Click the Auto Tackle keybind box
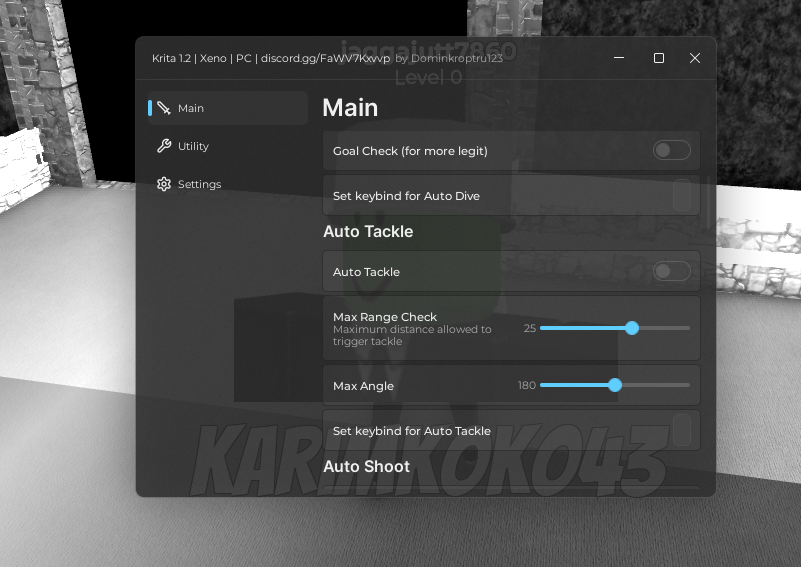Image resolution: width=801 pixels, height=567 pixels. pyautogui.click(x=682, y=430)
